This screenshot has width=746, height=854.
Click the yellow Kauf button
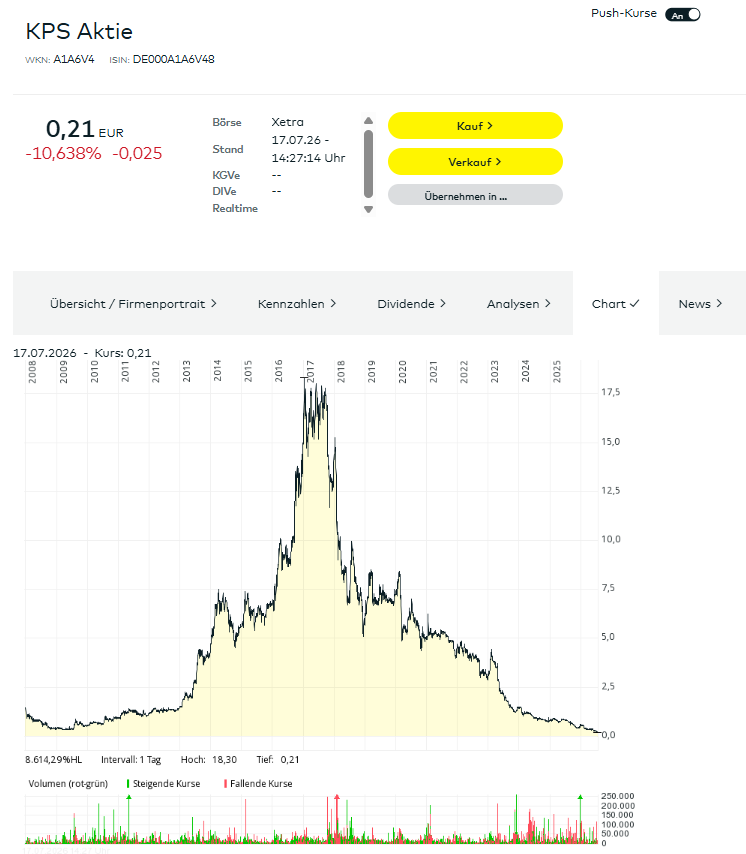pos(475,126)
